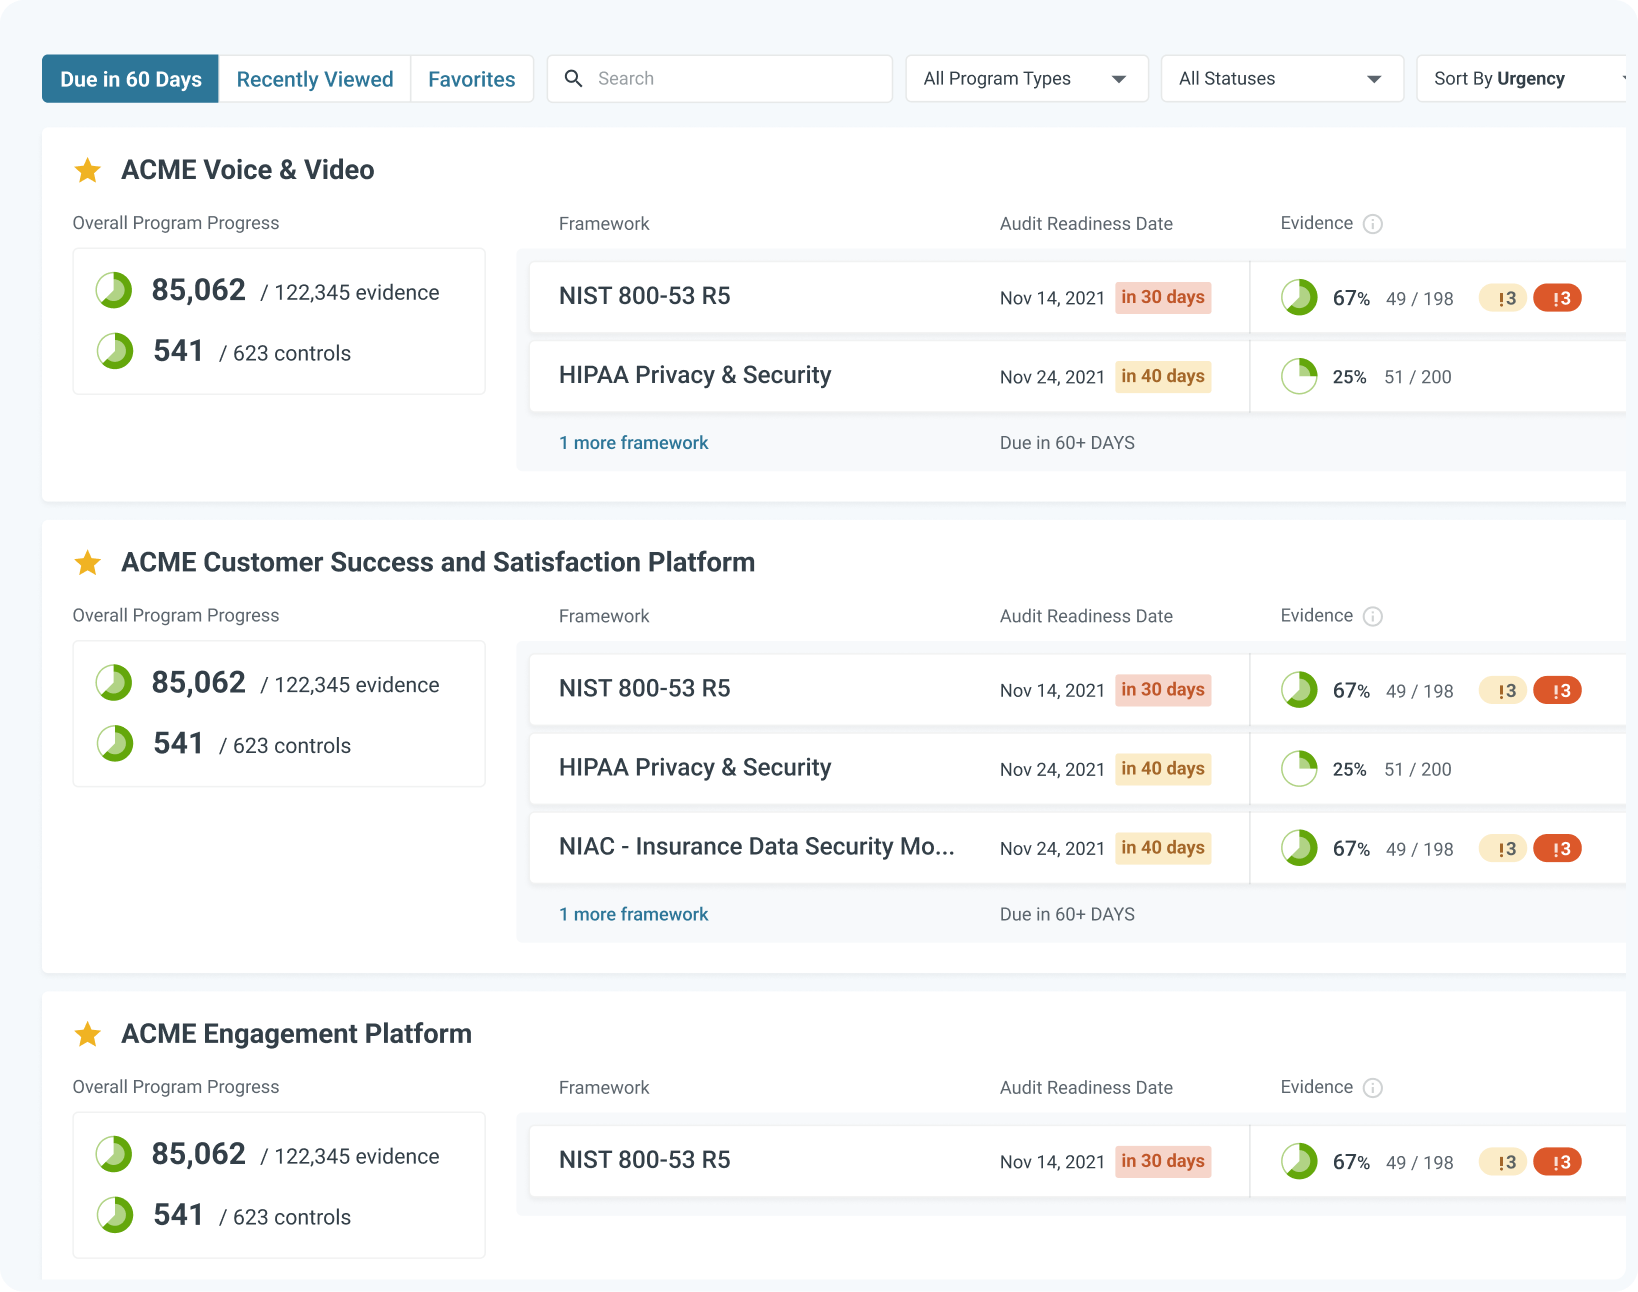Switch to the Favorites tab
Screen dimensions: 1638x1292
point(472,79)
